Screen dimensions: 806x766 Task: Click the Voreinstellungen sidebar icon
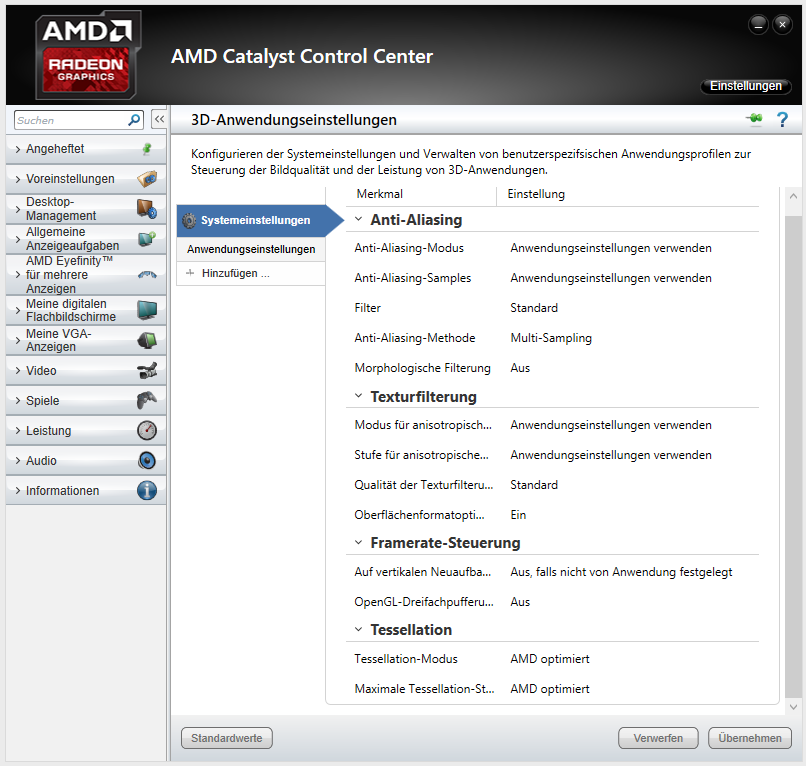point(147,179)
